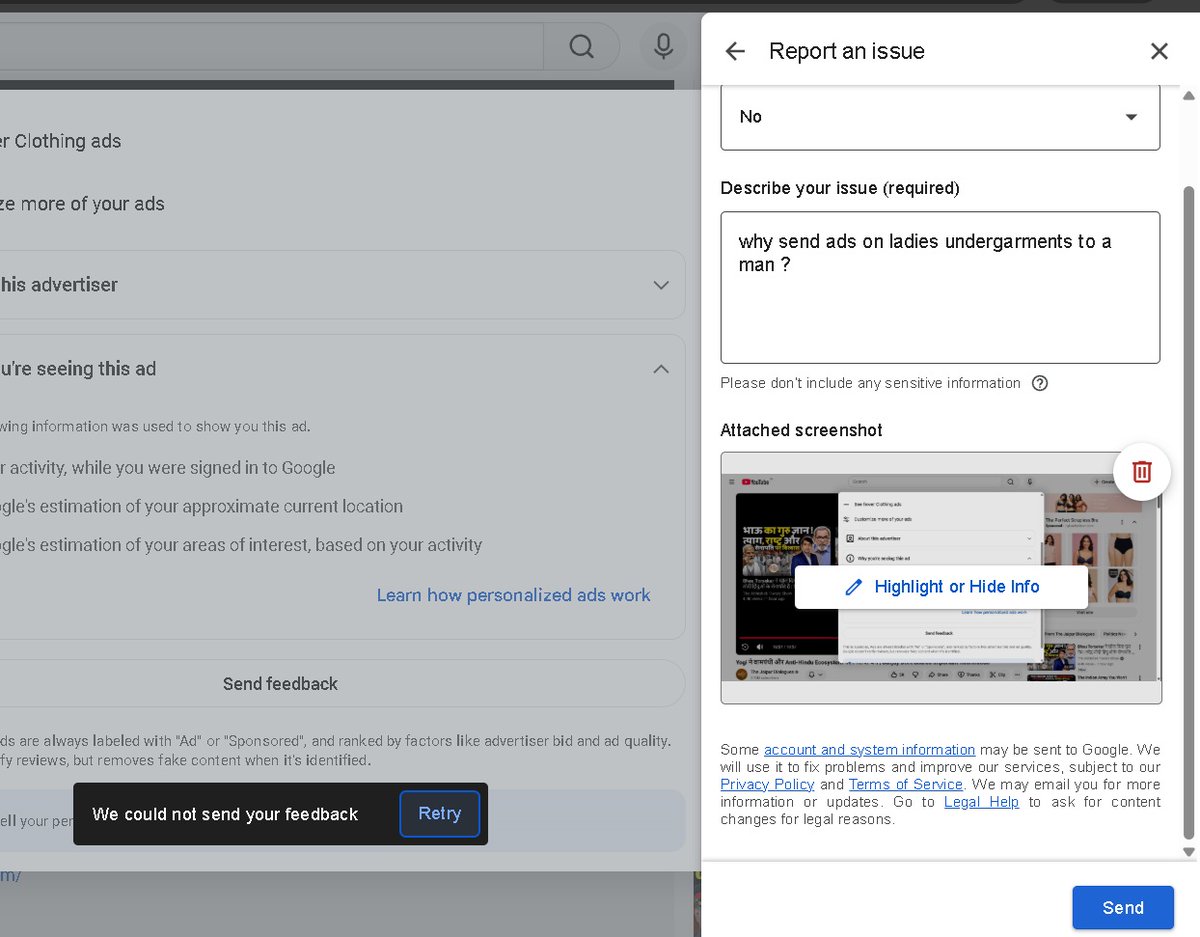The width and height of the screenshot is (1200, 937).
Task: Open the Terms of Service link
Action: coord(905,785)
